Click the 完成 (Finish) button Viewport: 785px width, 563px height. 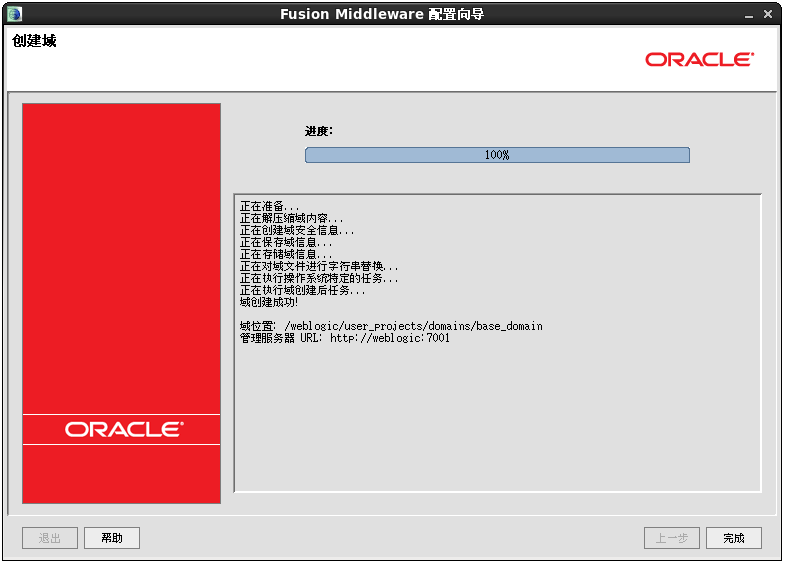pyautogui.click(x=733, y=538)
